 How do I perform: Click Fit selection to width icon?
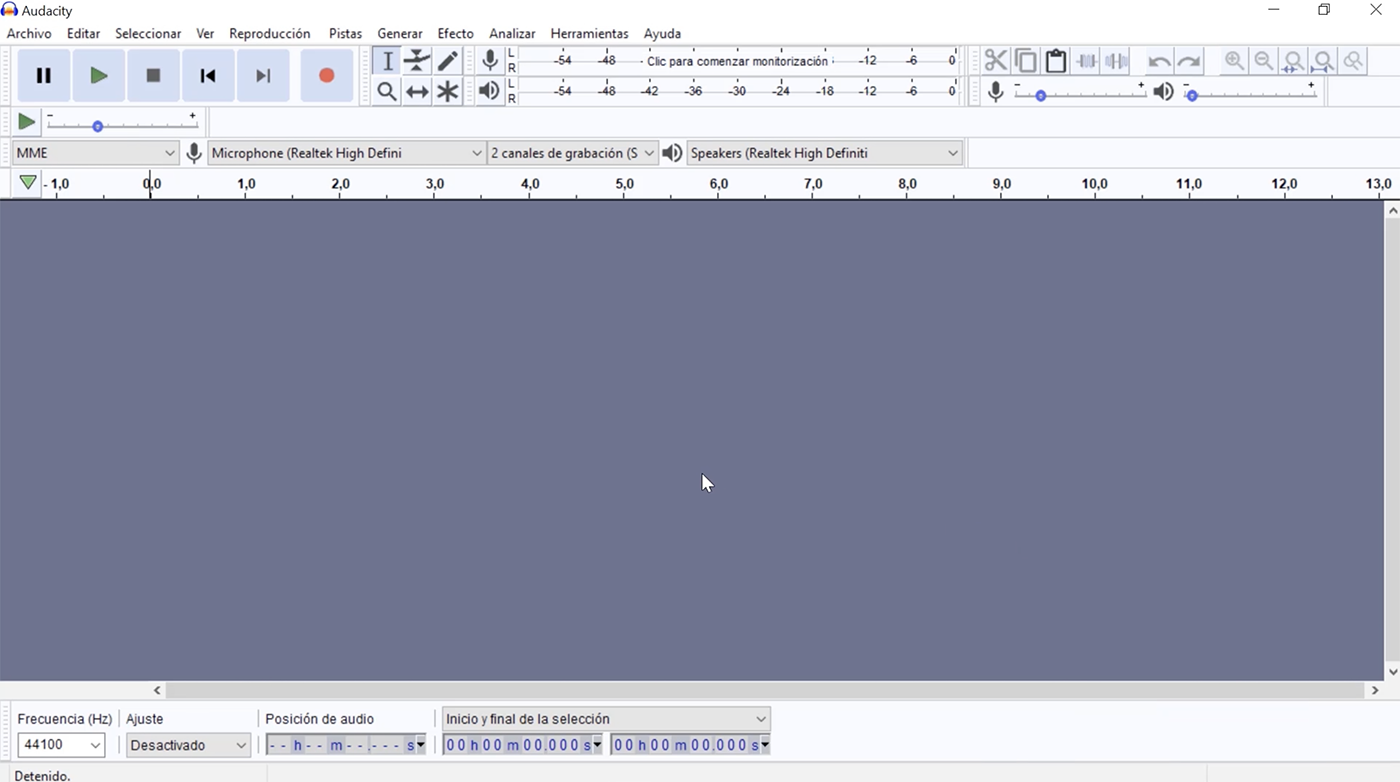click(1294, 61)
